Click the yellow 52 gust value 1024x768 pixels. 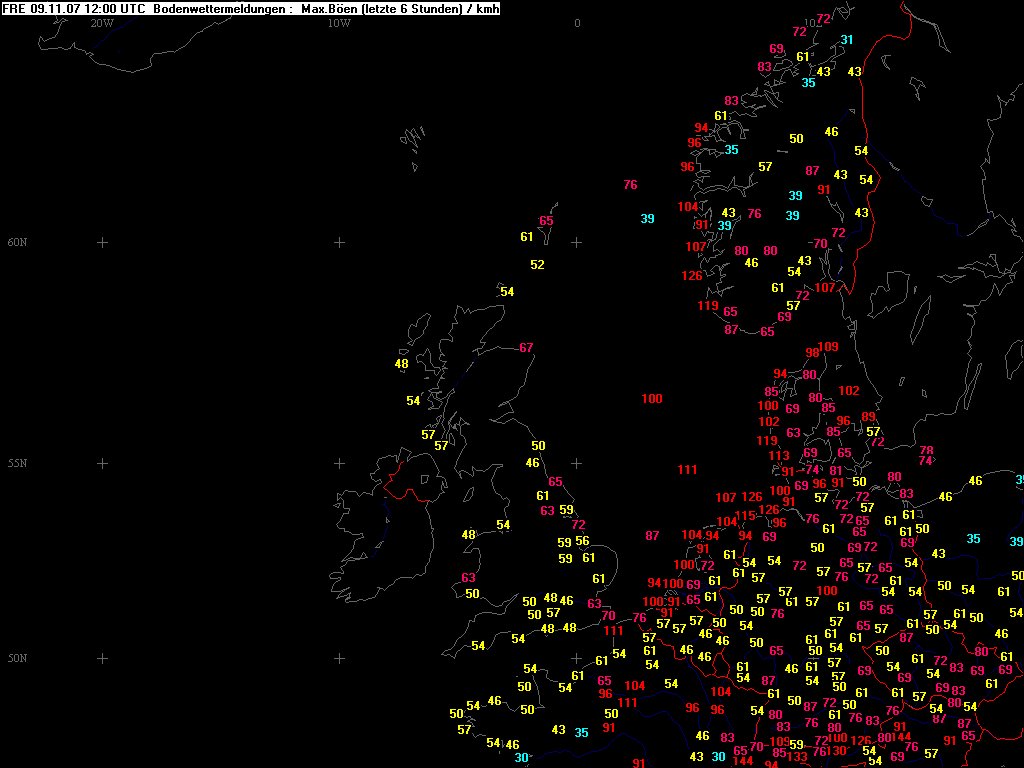coord(538,265)
